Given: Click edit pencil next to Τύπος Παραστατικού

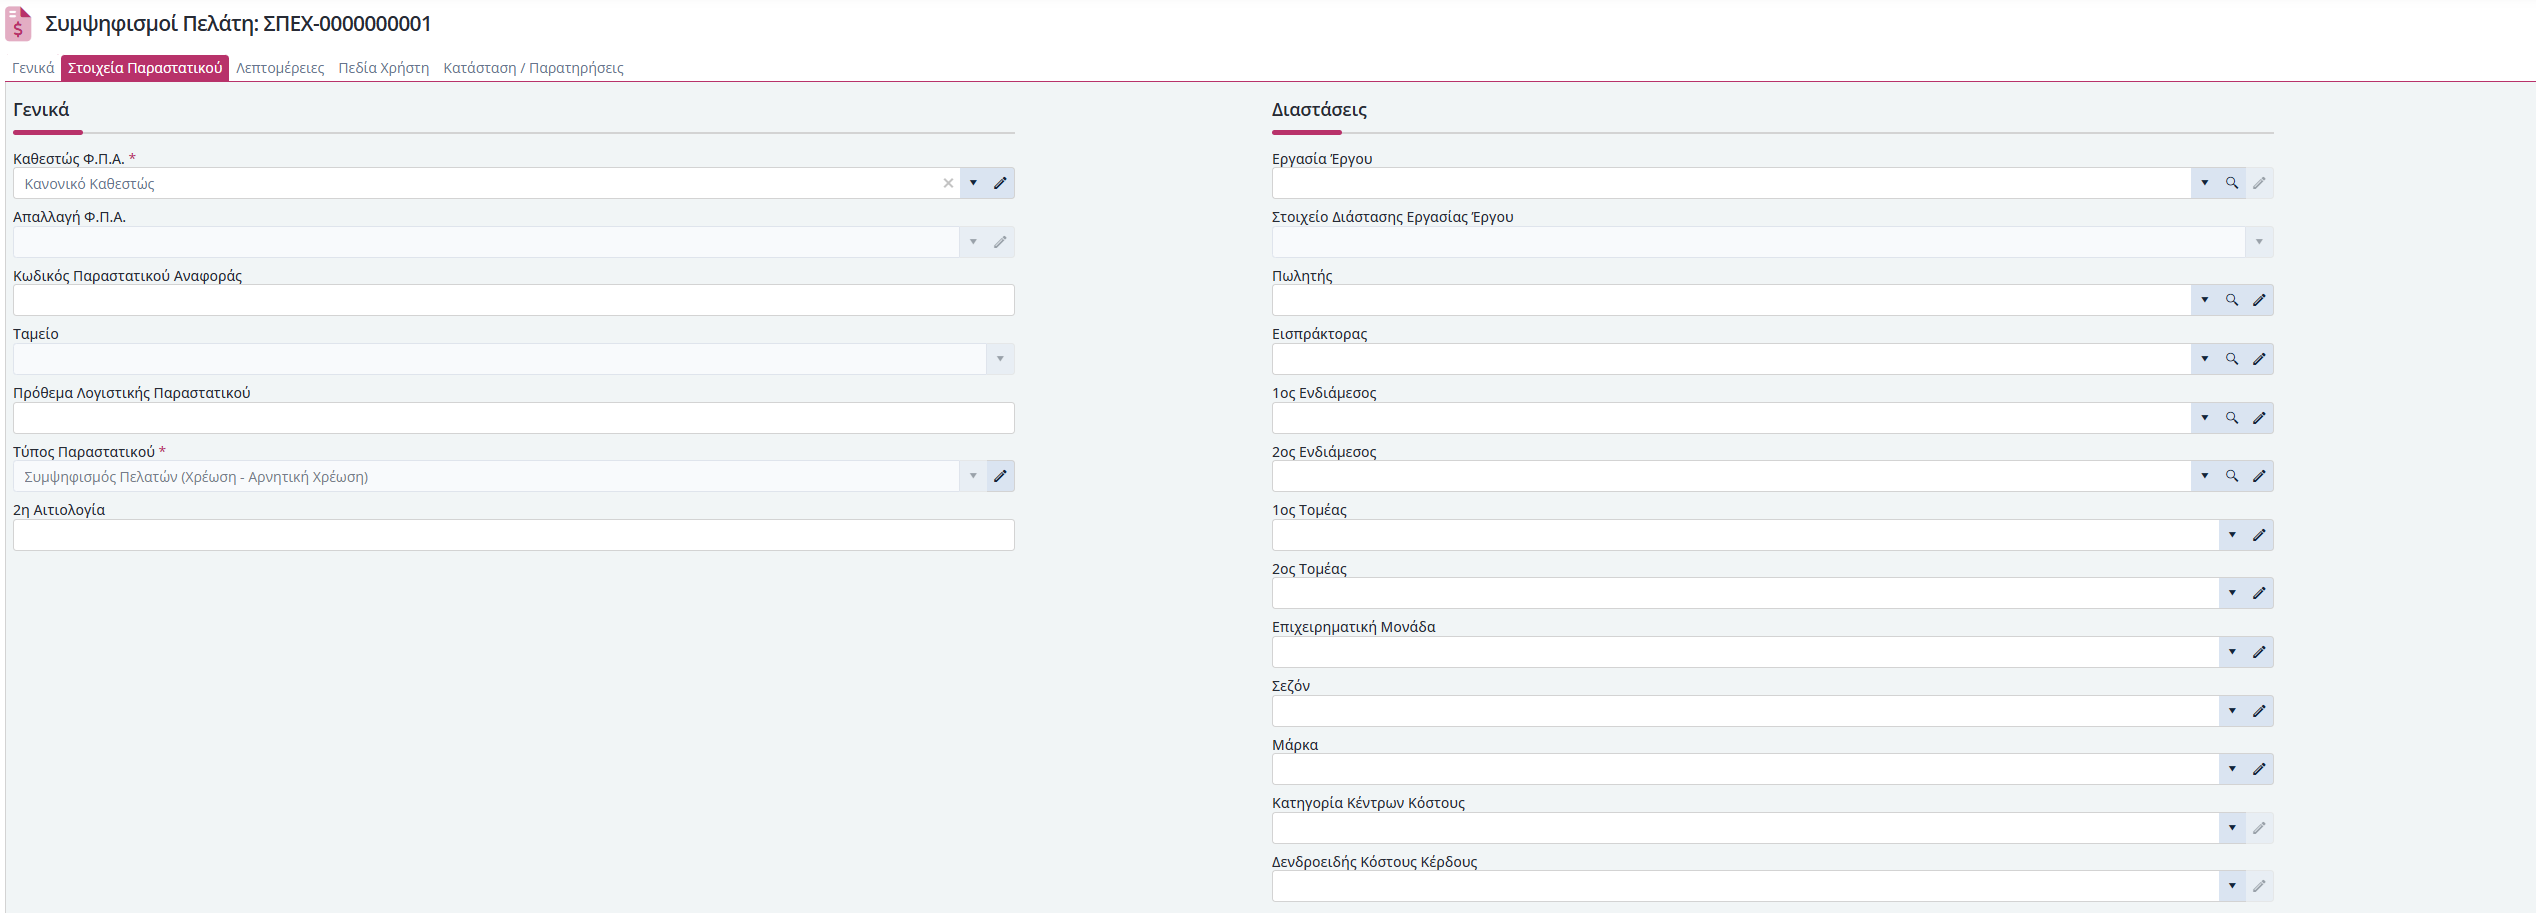Looking at the screenshot, I should 1000,476.
